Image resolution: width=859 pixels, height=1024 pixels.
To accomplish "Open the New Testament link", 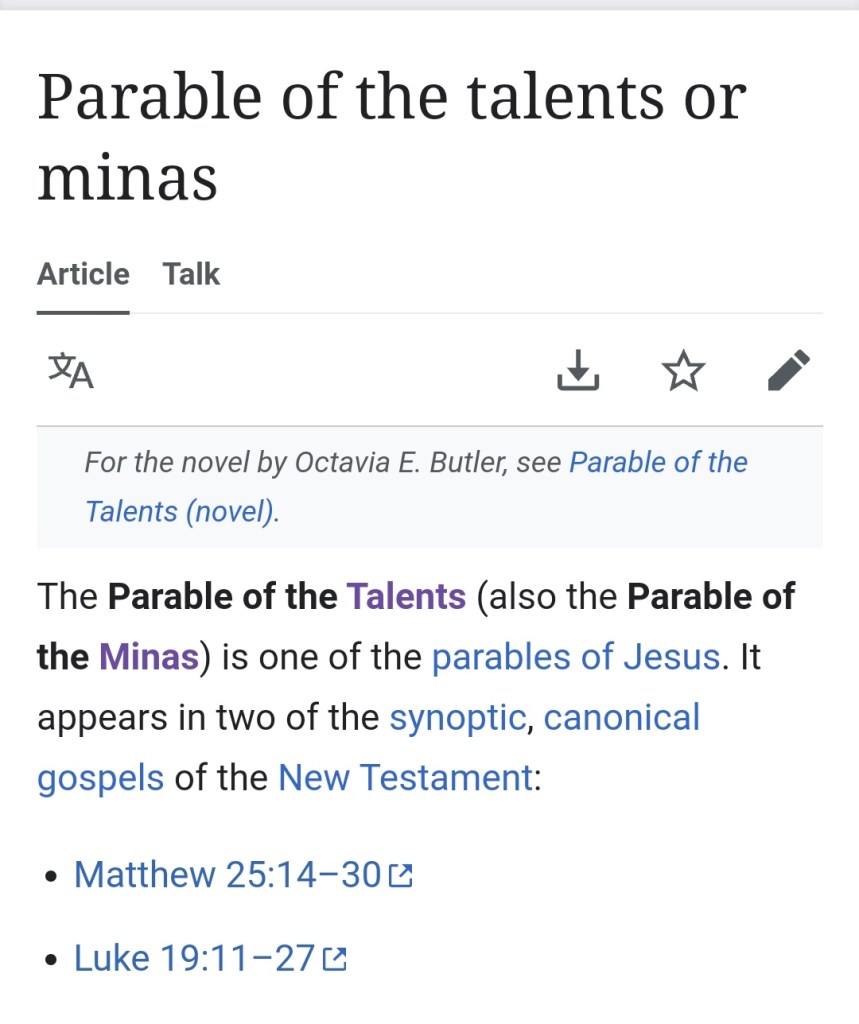I will pos(404,777).
